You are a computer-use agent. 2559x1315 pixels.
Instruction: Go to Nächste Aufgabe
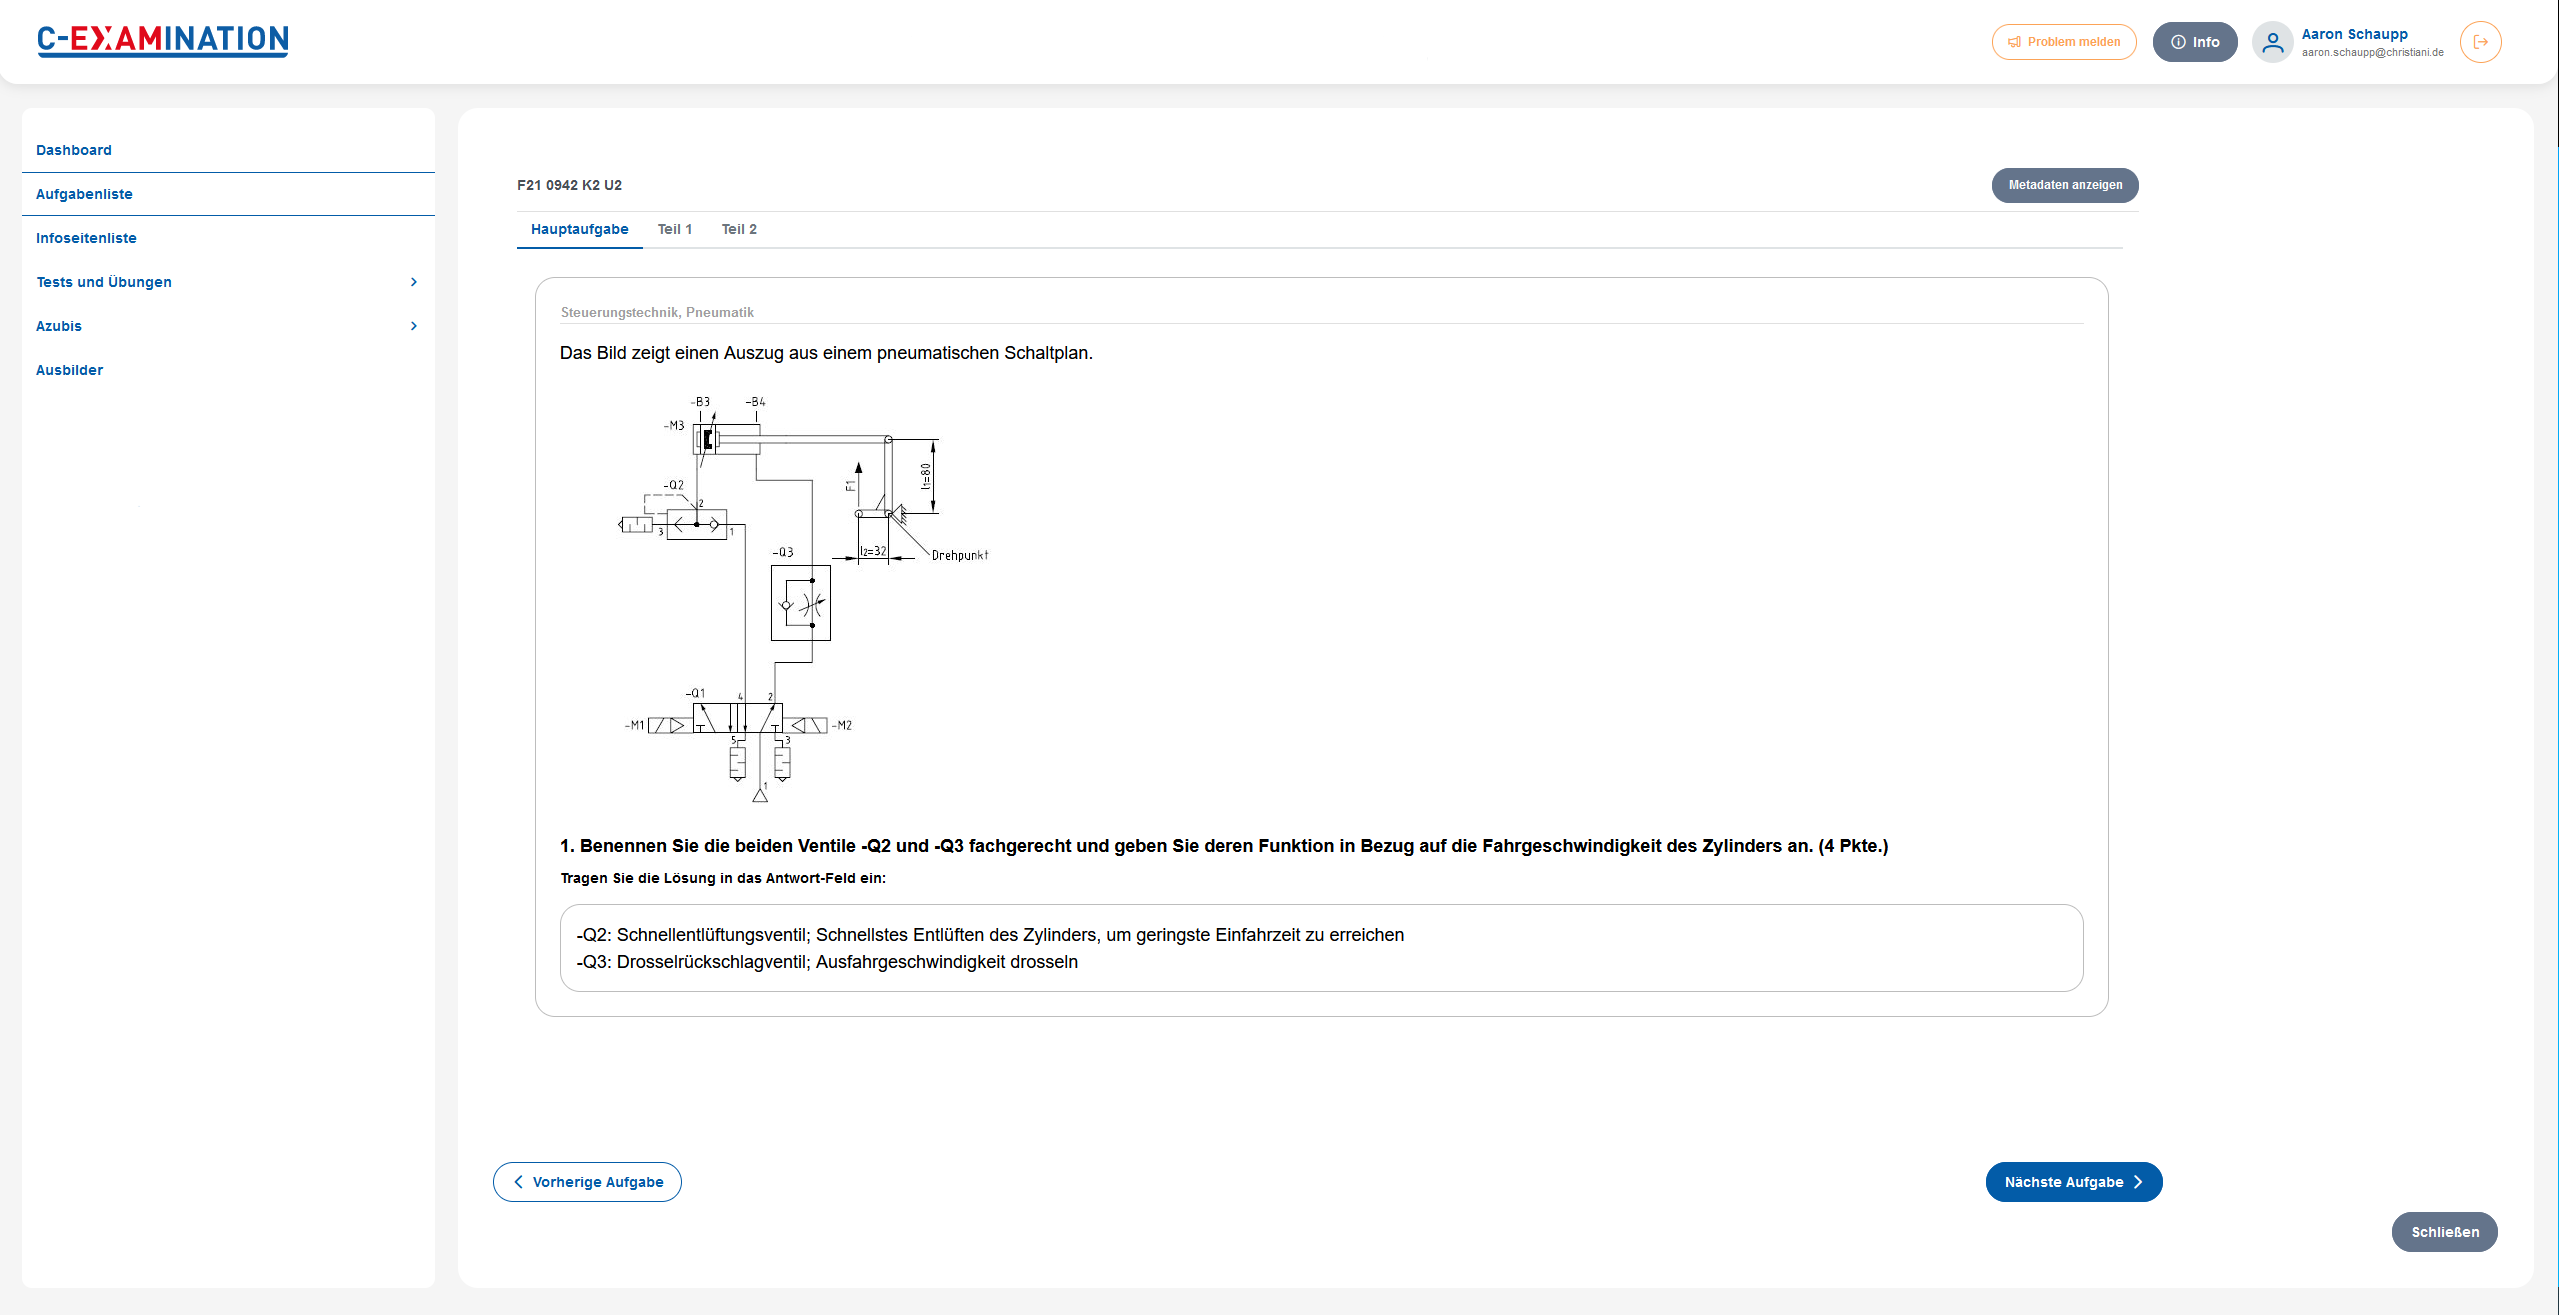2073,1182
